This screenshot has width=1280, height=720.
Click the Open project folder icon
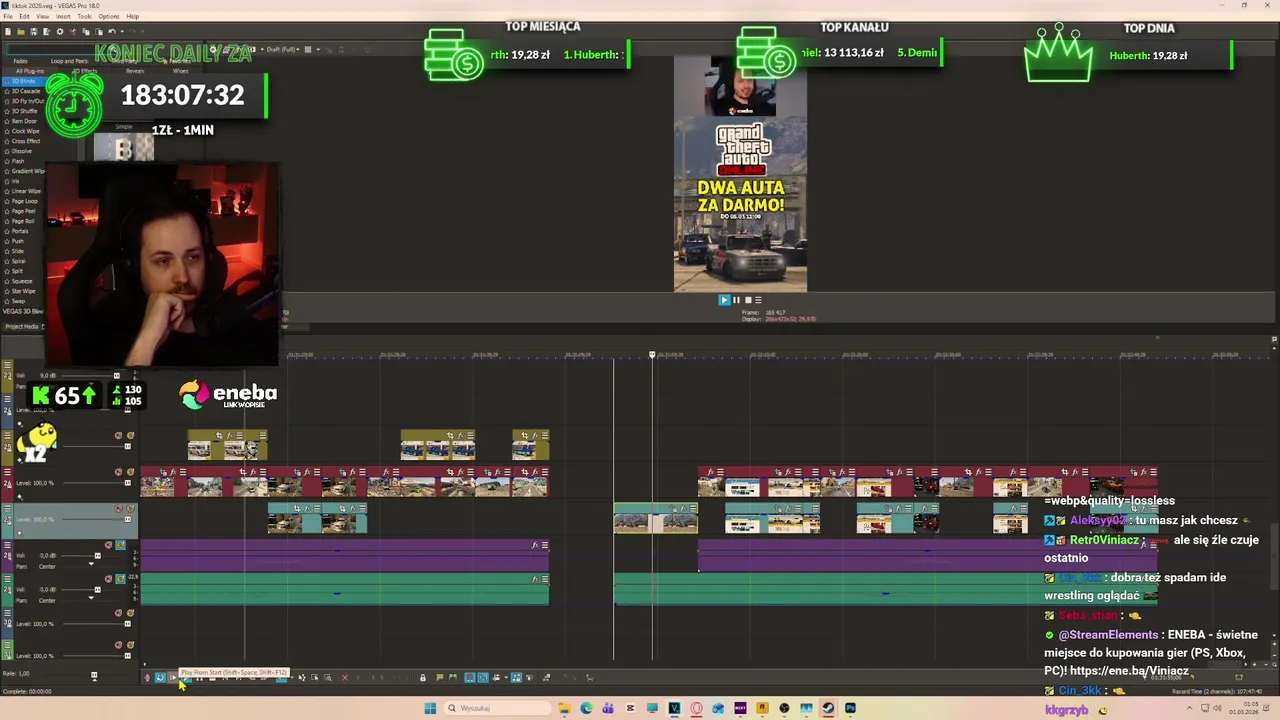click(x=21, y=32)
